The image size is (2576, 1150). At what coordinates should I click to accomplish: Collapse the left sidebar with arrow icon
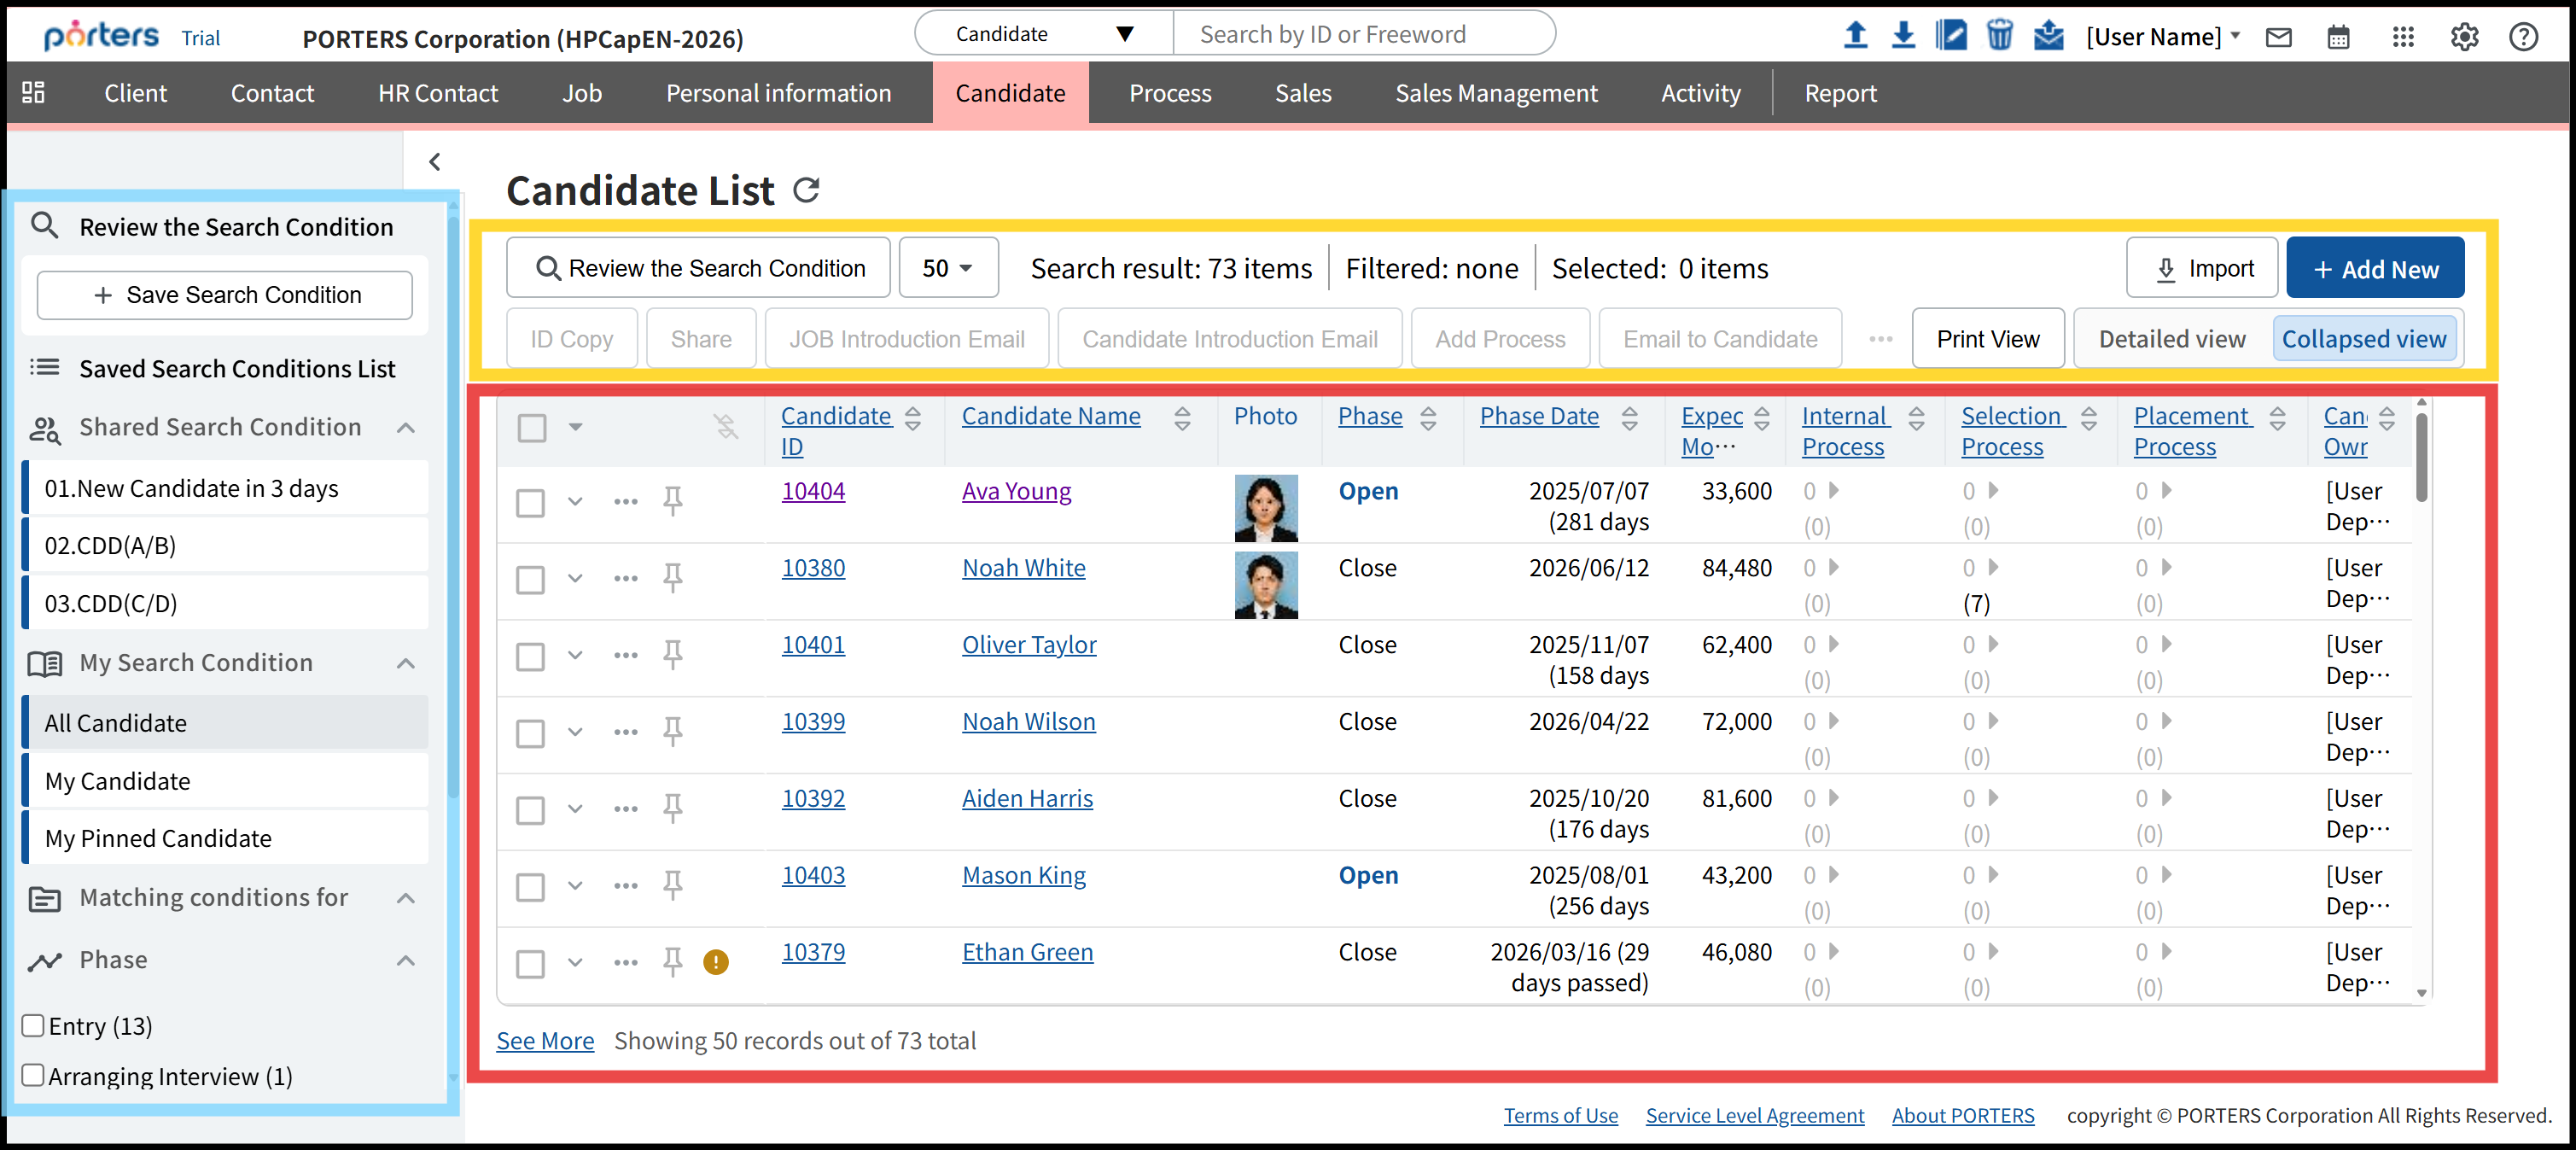click(435, 162)
